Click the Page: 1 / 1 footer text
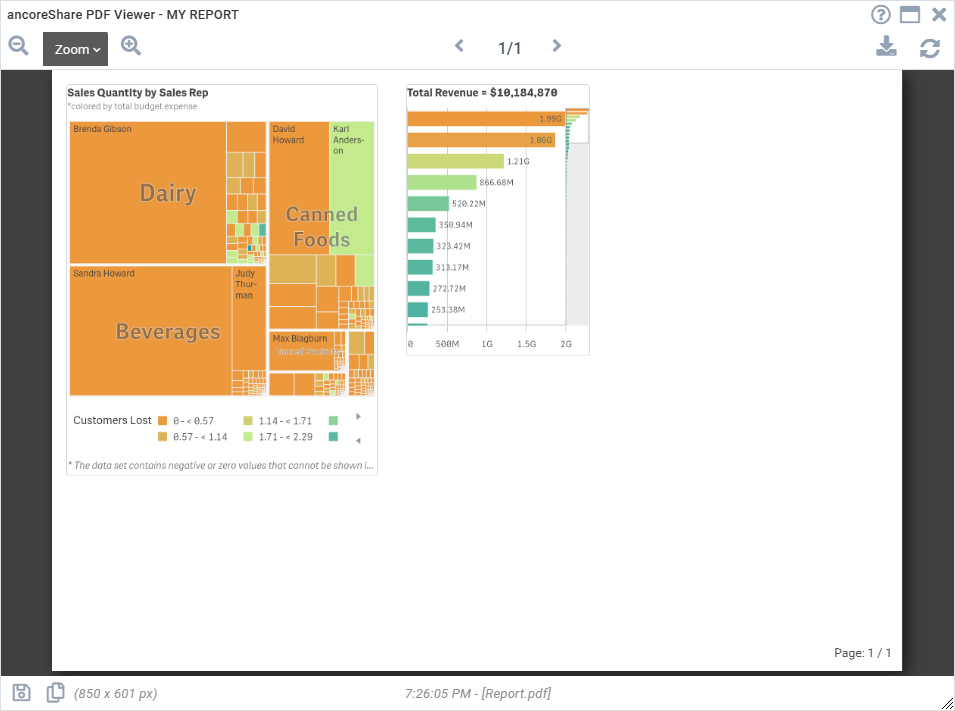This screenshot has width=955, height=711. tap(862, 653)
